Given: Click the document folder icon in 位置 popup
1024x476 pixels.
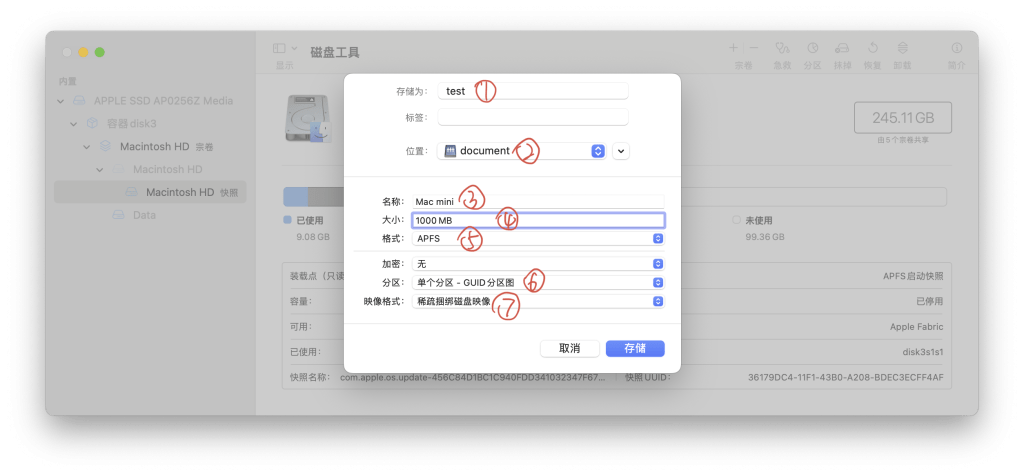Looking at the screenshot, I should point(450,151).
